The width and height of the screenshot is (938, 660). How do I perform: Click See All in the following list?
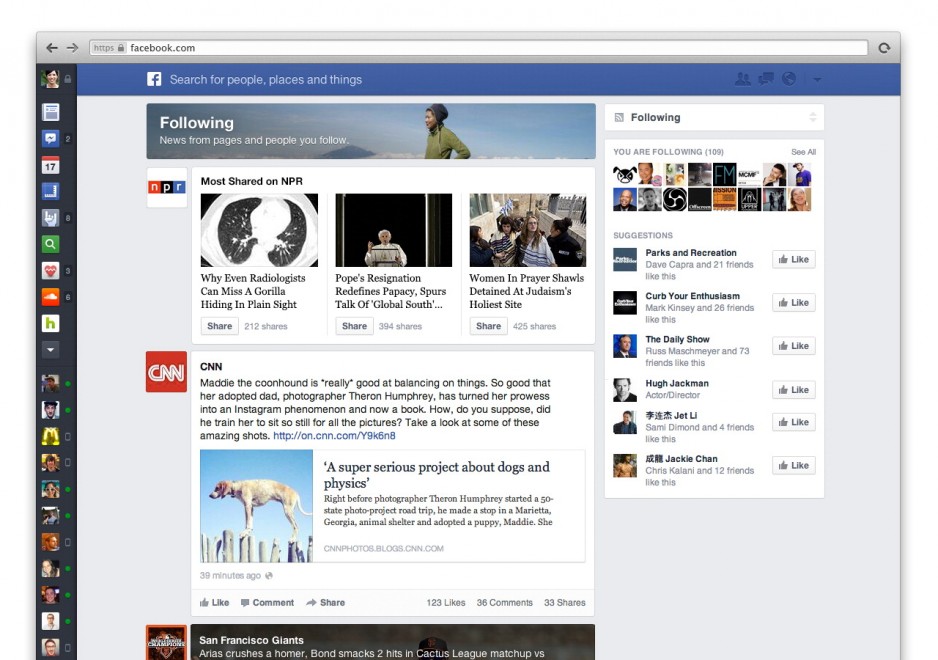(803, 152)
